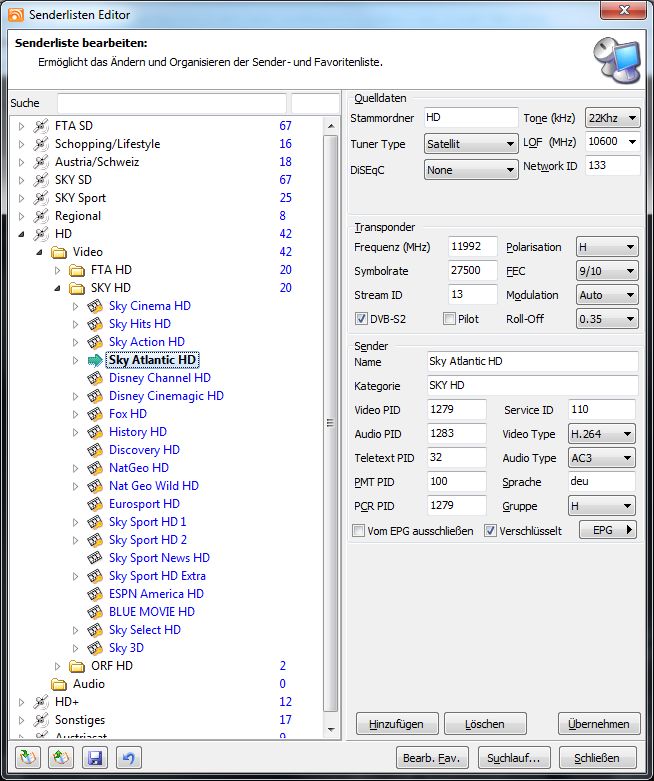Enable the Pilot checkbox
This screenshot has width=654, height=781.
tap(449, 319)
